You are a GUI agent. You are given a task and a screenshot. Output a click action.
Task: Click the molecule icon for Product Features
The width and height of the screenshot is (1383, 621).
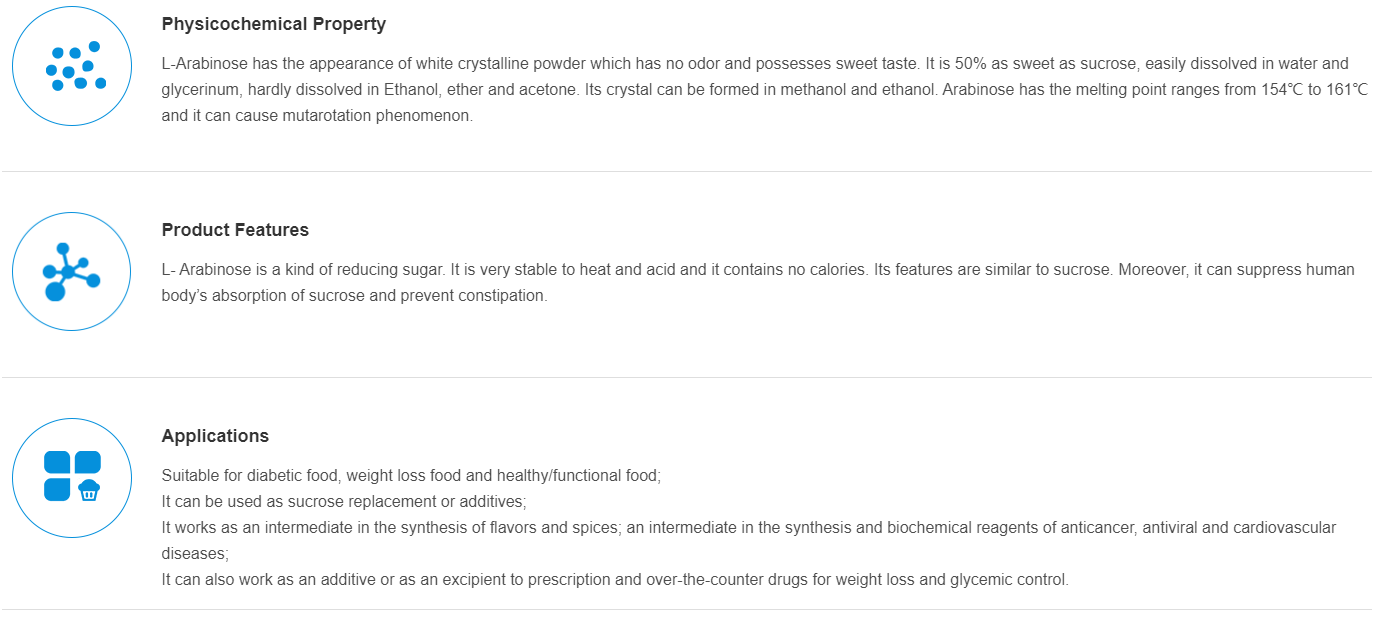[x=72, y=272]
